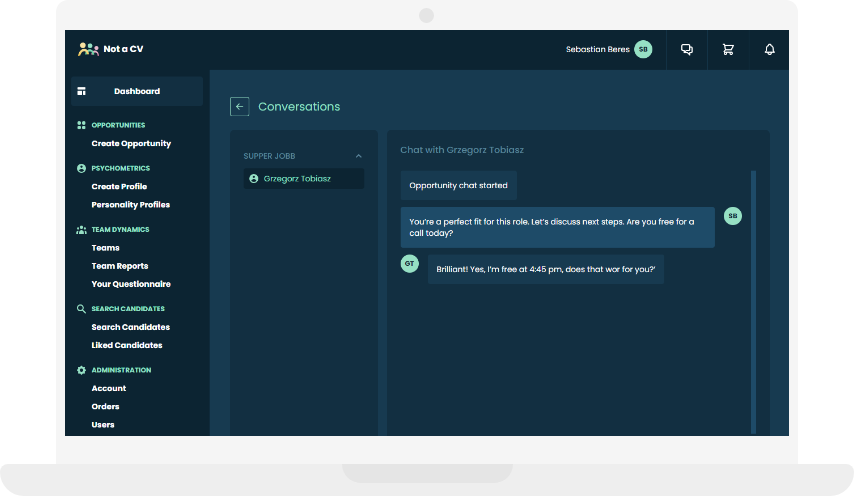Open the Dashboard menu item

click(137, 91)
